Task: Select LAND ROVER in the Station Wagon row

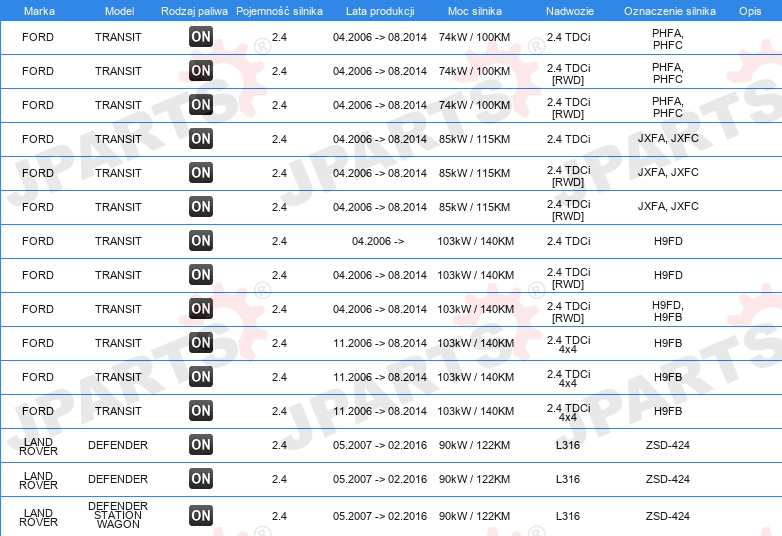Action: click(x=38, y=517)
